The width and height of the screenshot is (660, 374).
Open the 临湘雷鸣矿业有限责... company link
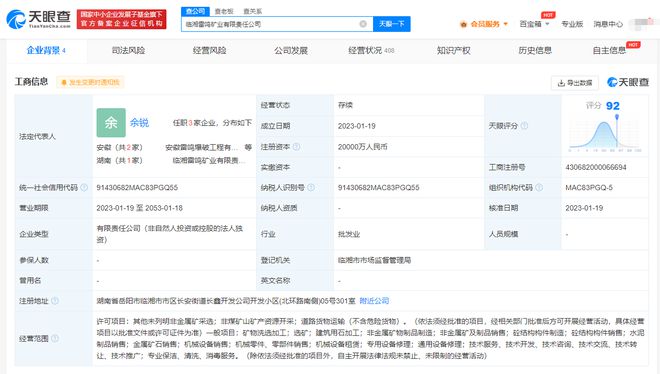pos(209,160)
